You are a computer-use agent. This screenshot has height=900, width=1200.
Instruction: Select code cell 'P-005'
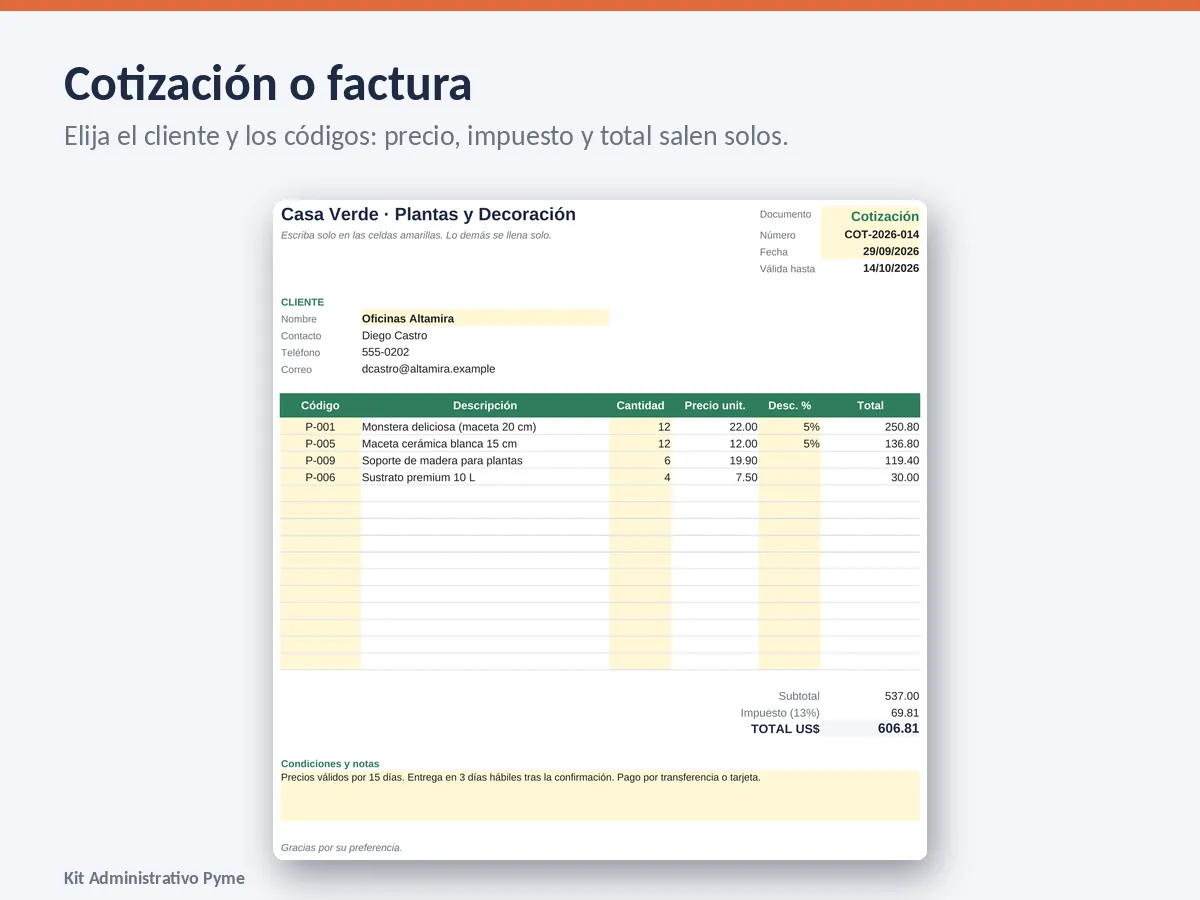click(x=320, y=444)
